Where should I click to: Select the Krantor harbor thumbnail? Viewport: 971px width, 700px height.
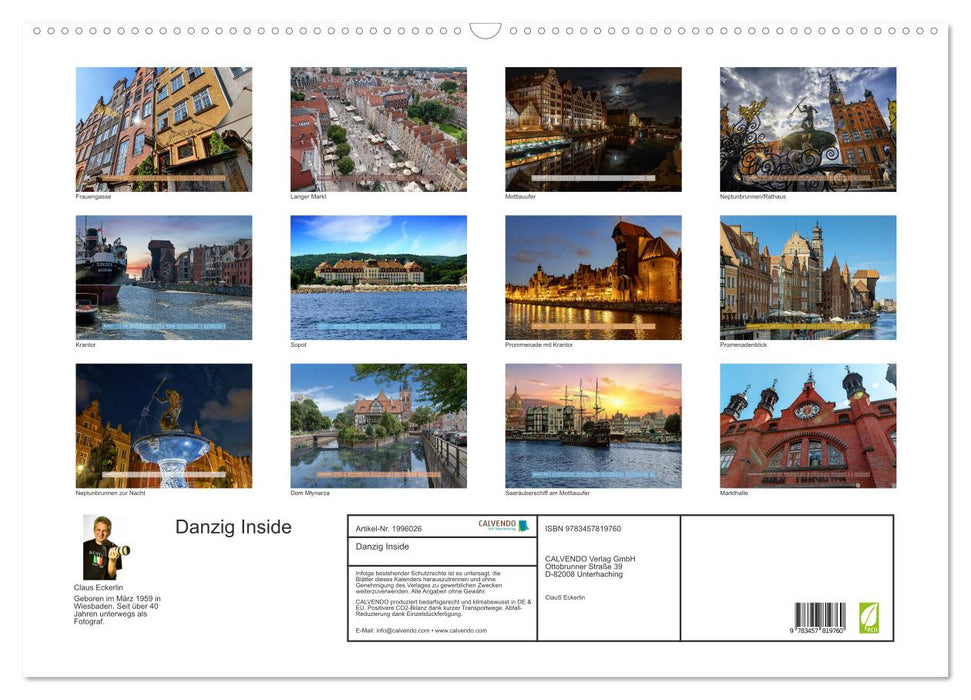pos(163,276)
